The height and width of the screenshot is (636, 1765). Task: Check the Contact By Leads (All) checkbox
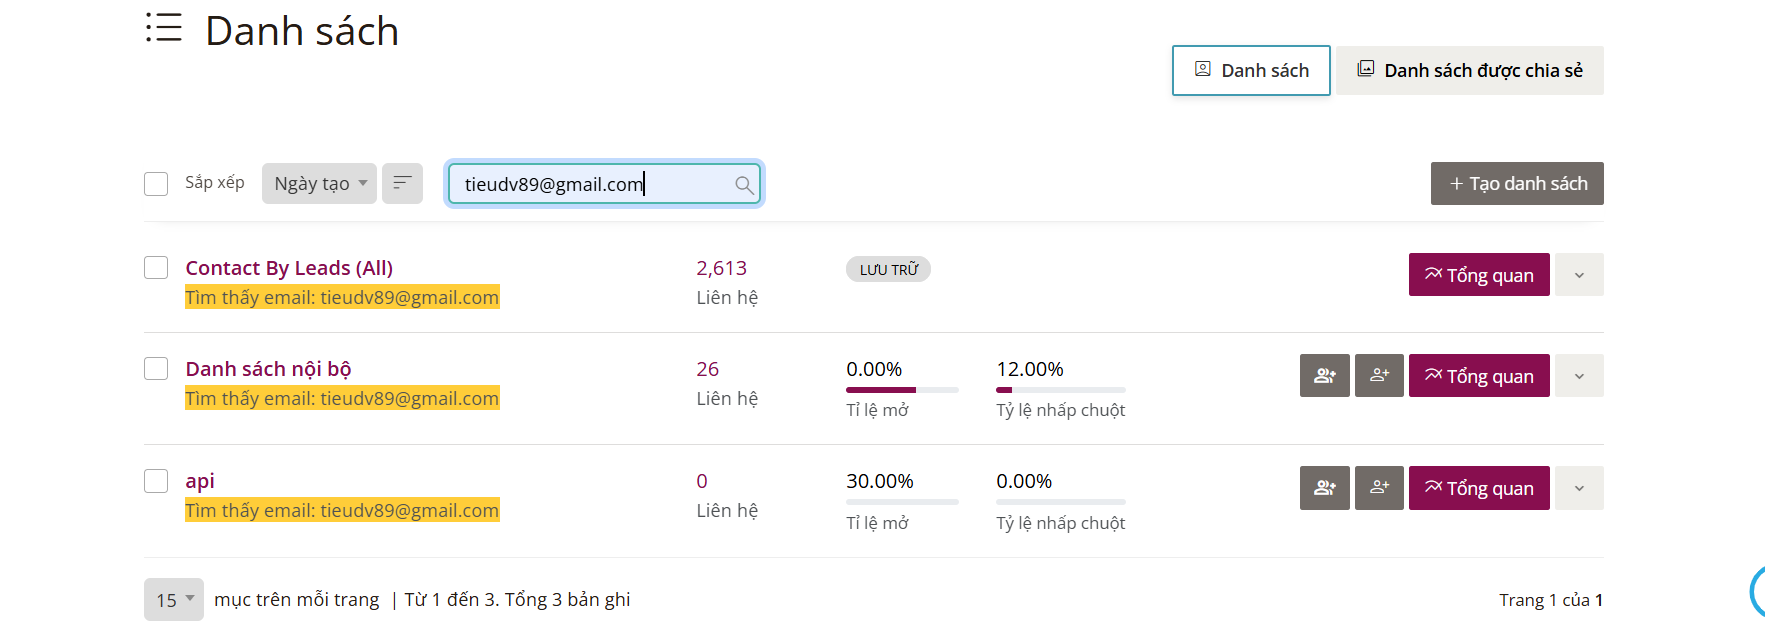pyautogui.click(x=156, y=268)
